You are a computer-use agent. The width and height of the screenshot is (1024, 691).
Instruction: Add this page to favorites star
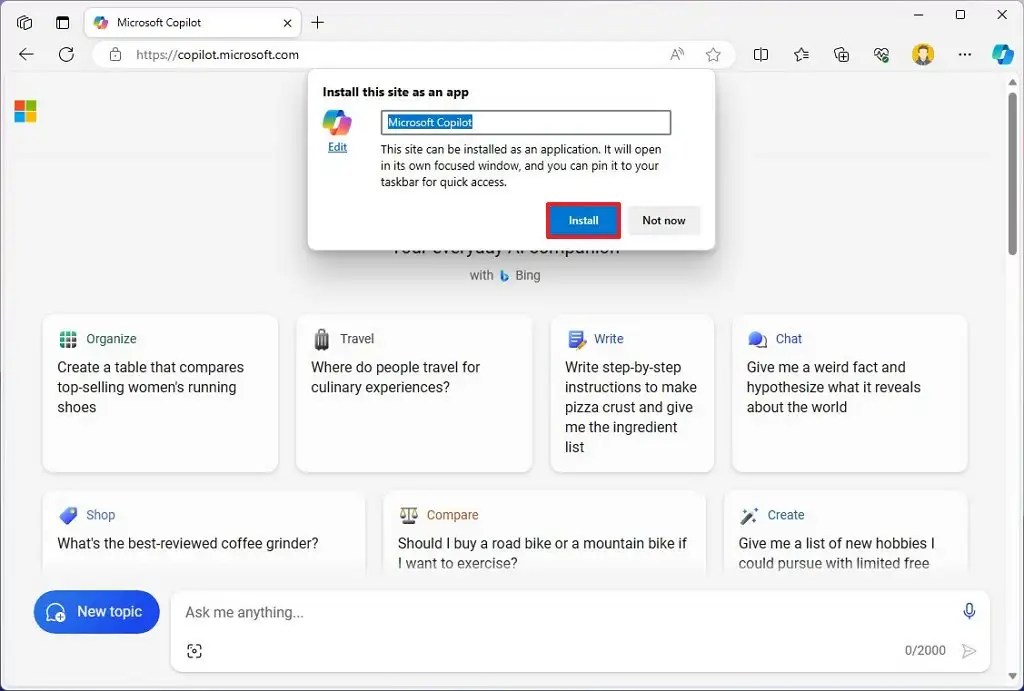[x=713, y=54]
